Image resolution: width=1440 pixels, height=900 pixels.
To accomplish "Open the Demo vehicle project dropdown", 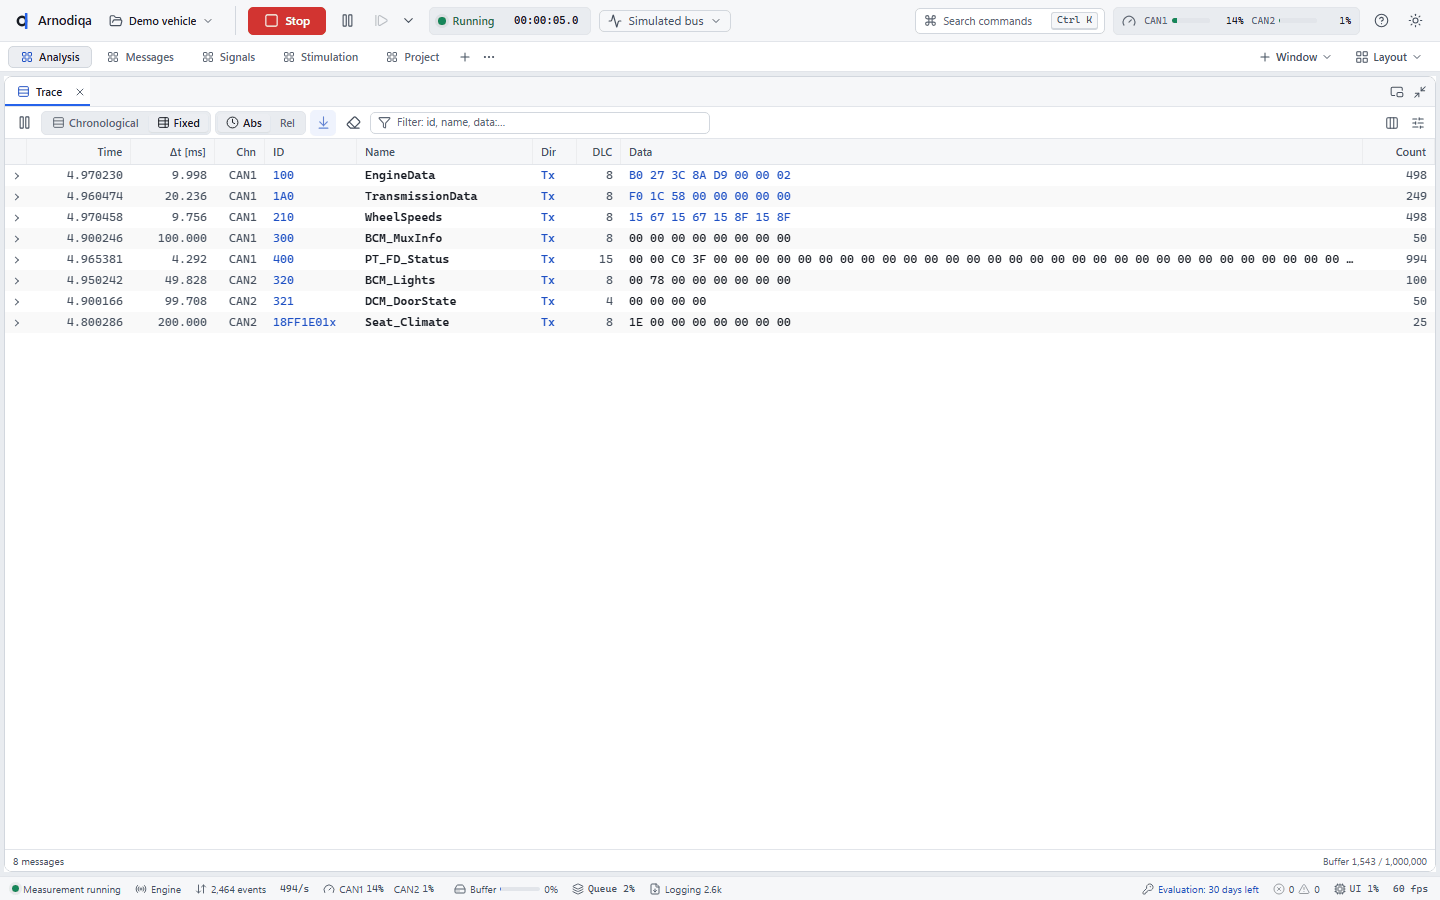I will click(x=161, y=21).
